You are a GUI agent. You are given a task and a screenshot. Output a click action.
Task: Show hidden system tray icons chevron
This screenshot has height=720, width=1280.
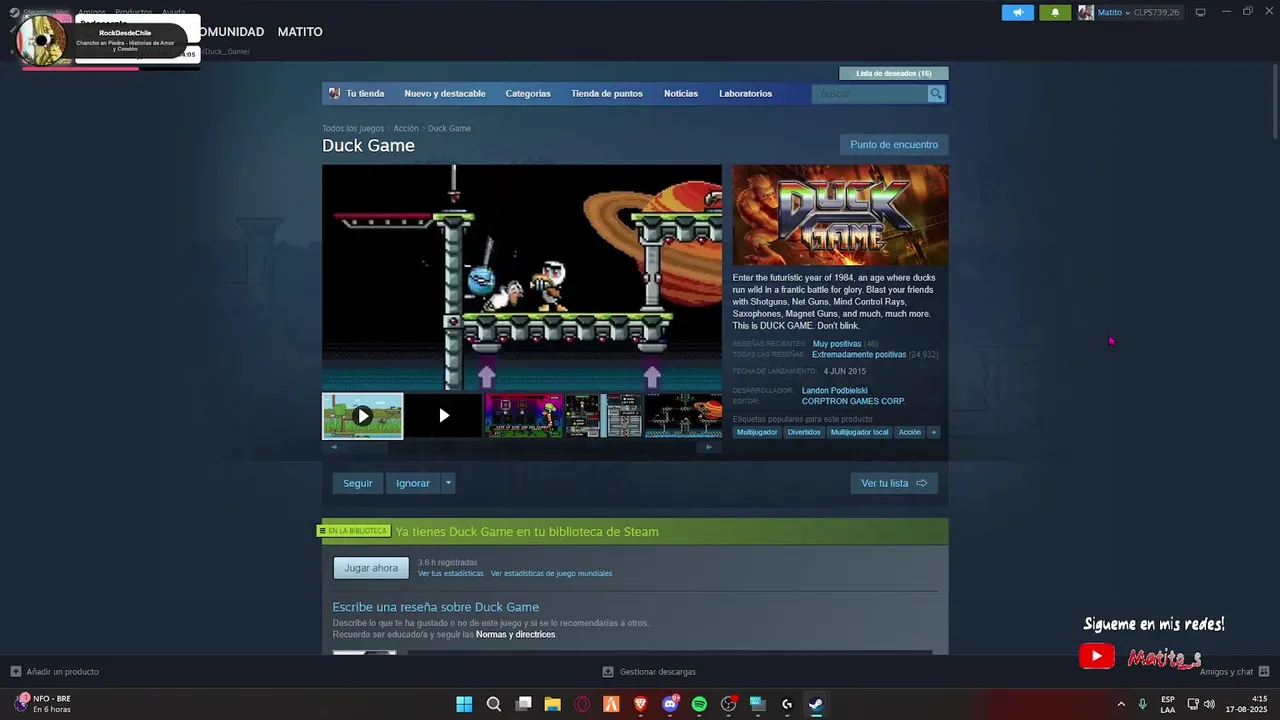tap(1121, 704)
